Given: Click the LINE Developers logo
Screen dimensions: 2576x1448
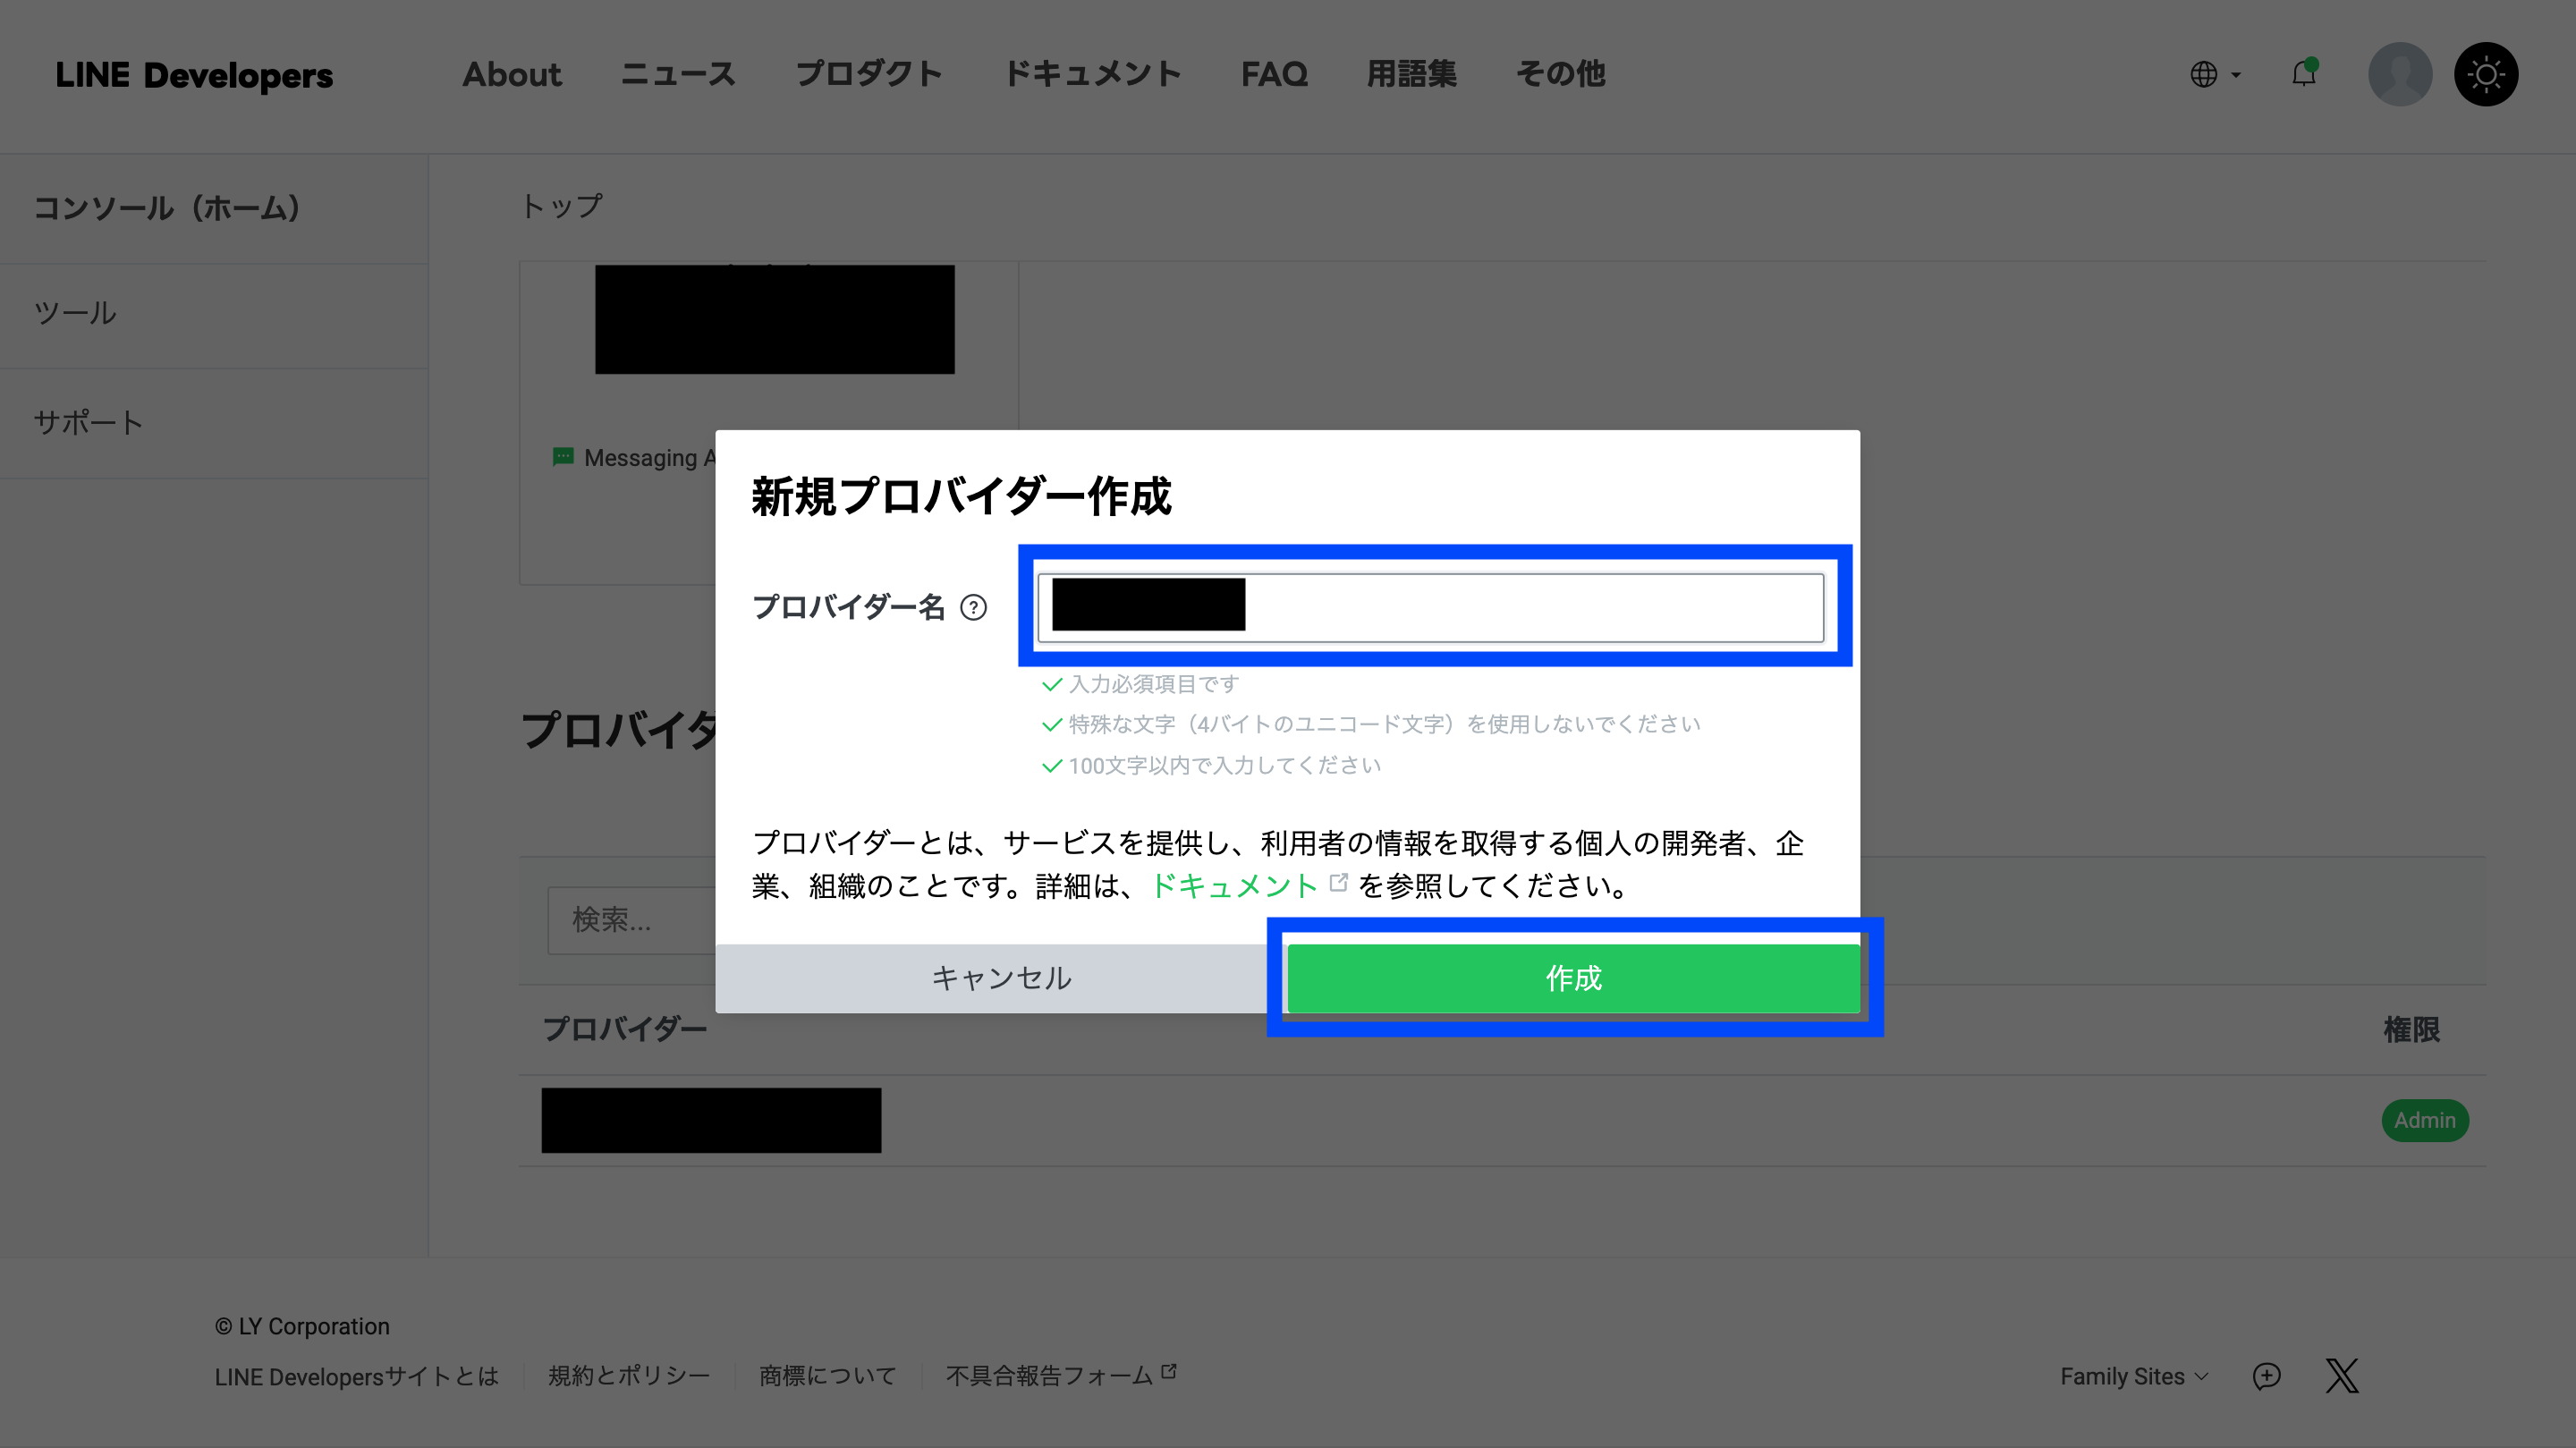Looking at the screenshot, I should [x=194, y=75].
